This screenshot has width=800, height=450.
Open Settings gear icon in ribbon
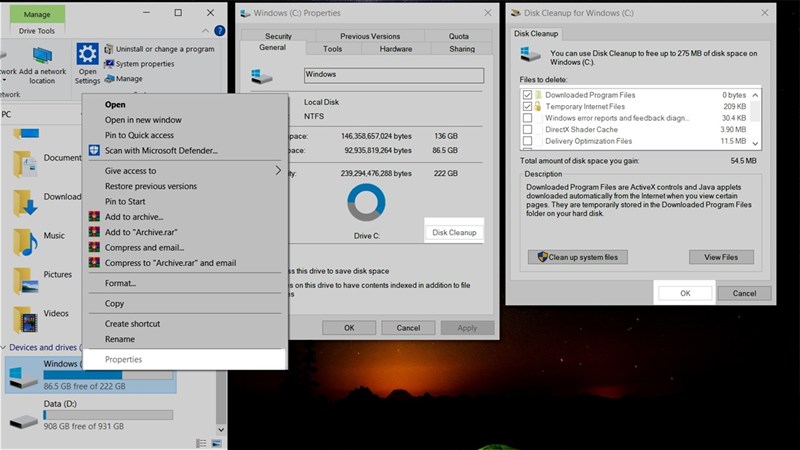(87, 55)
